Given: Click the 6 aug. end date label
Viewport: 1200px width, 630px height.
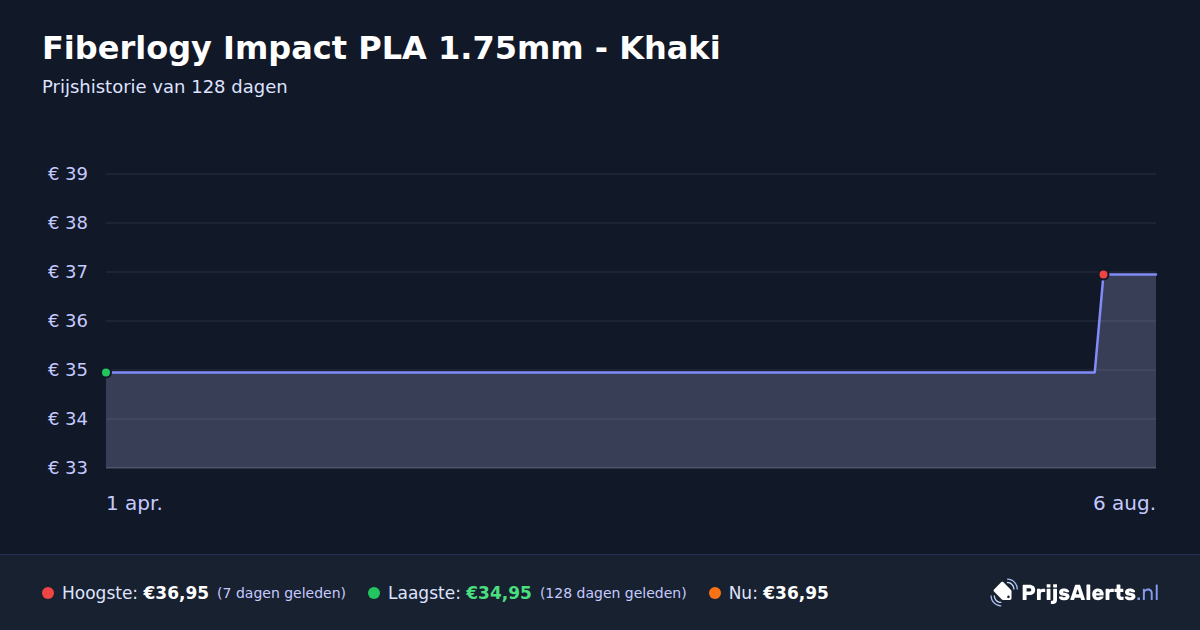Looking at the screenshot, I should click(1124, 503).
